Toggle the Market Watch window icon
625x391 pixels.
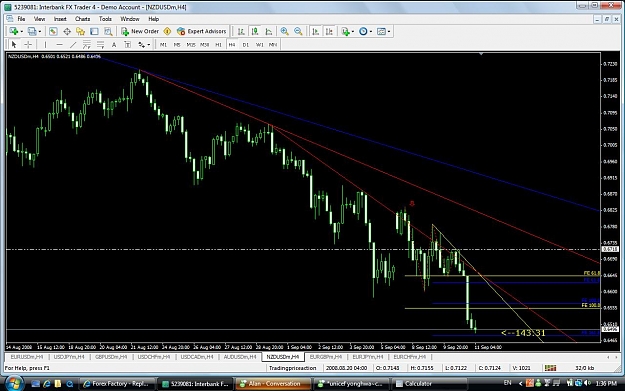coord(53,31)
